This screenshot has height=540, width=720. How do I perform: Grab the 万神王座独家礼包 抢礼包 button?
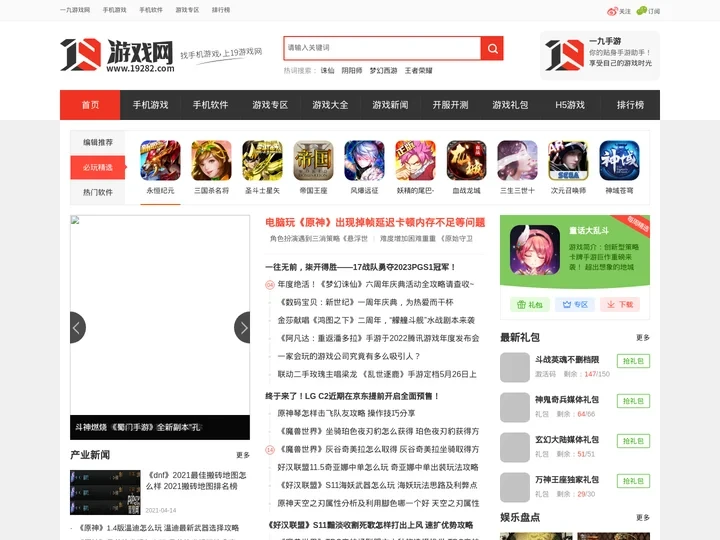coord(633,481)
